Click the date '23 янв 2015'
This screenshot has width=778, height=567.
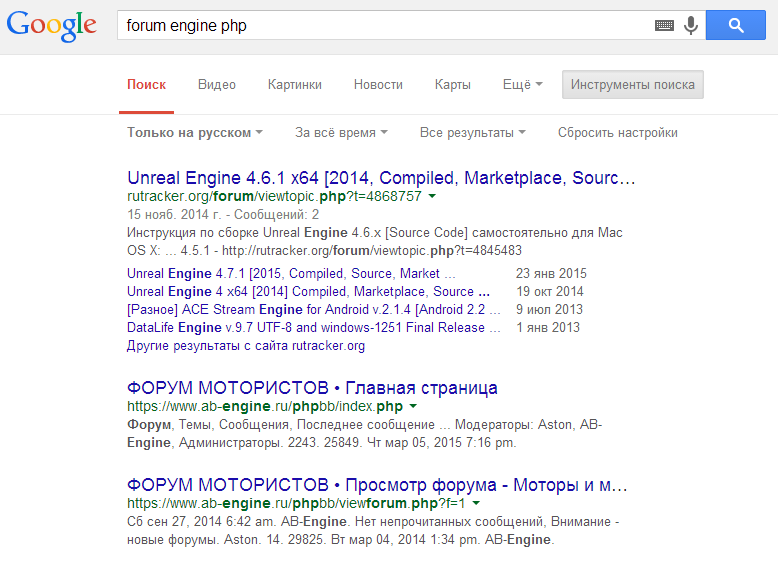[x=551, y=274]
